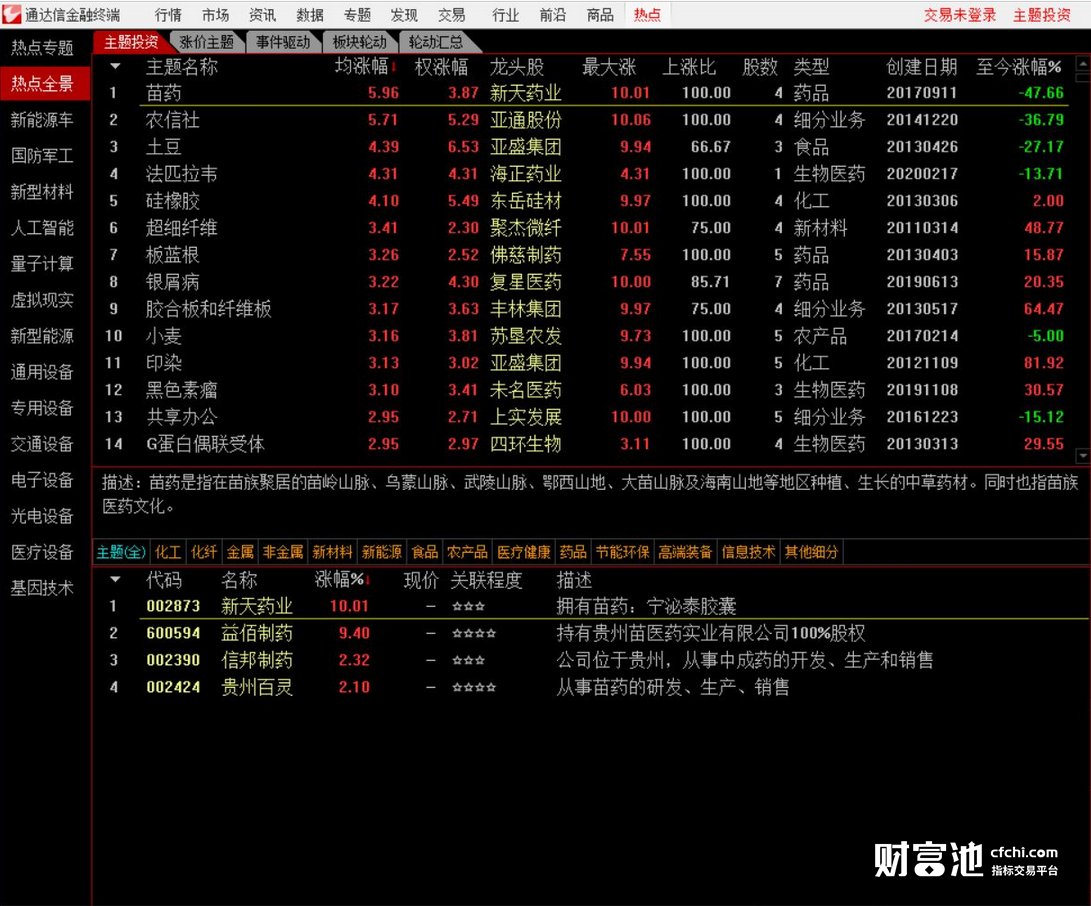
Task: Filter by the 新能源 category tab
Action: [x=382, y=553]
